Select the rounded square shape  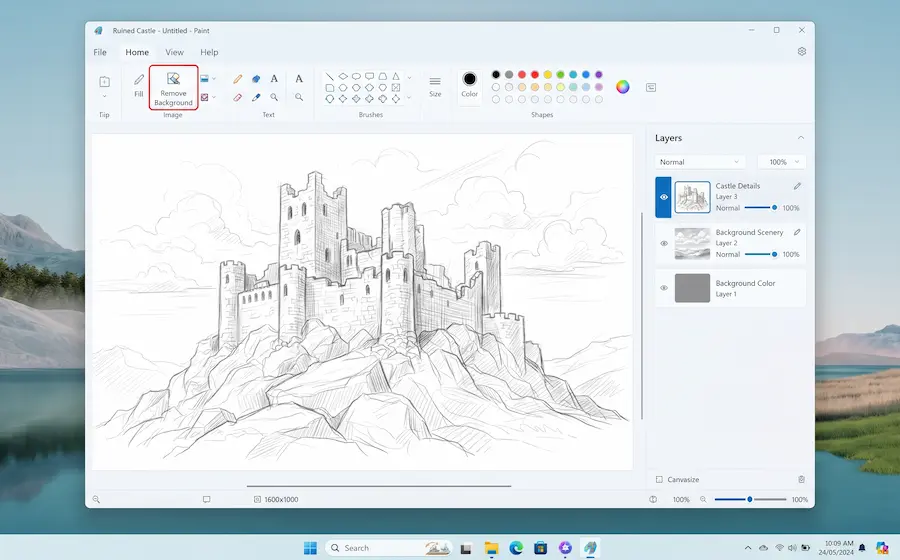click(x=329, y=88)
